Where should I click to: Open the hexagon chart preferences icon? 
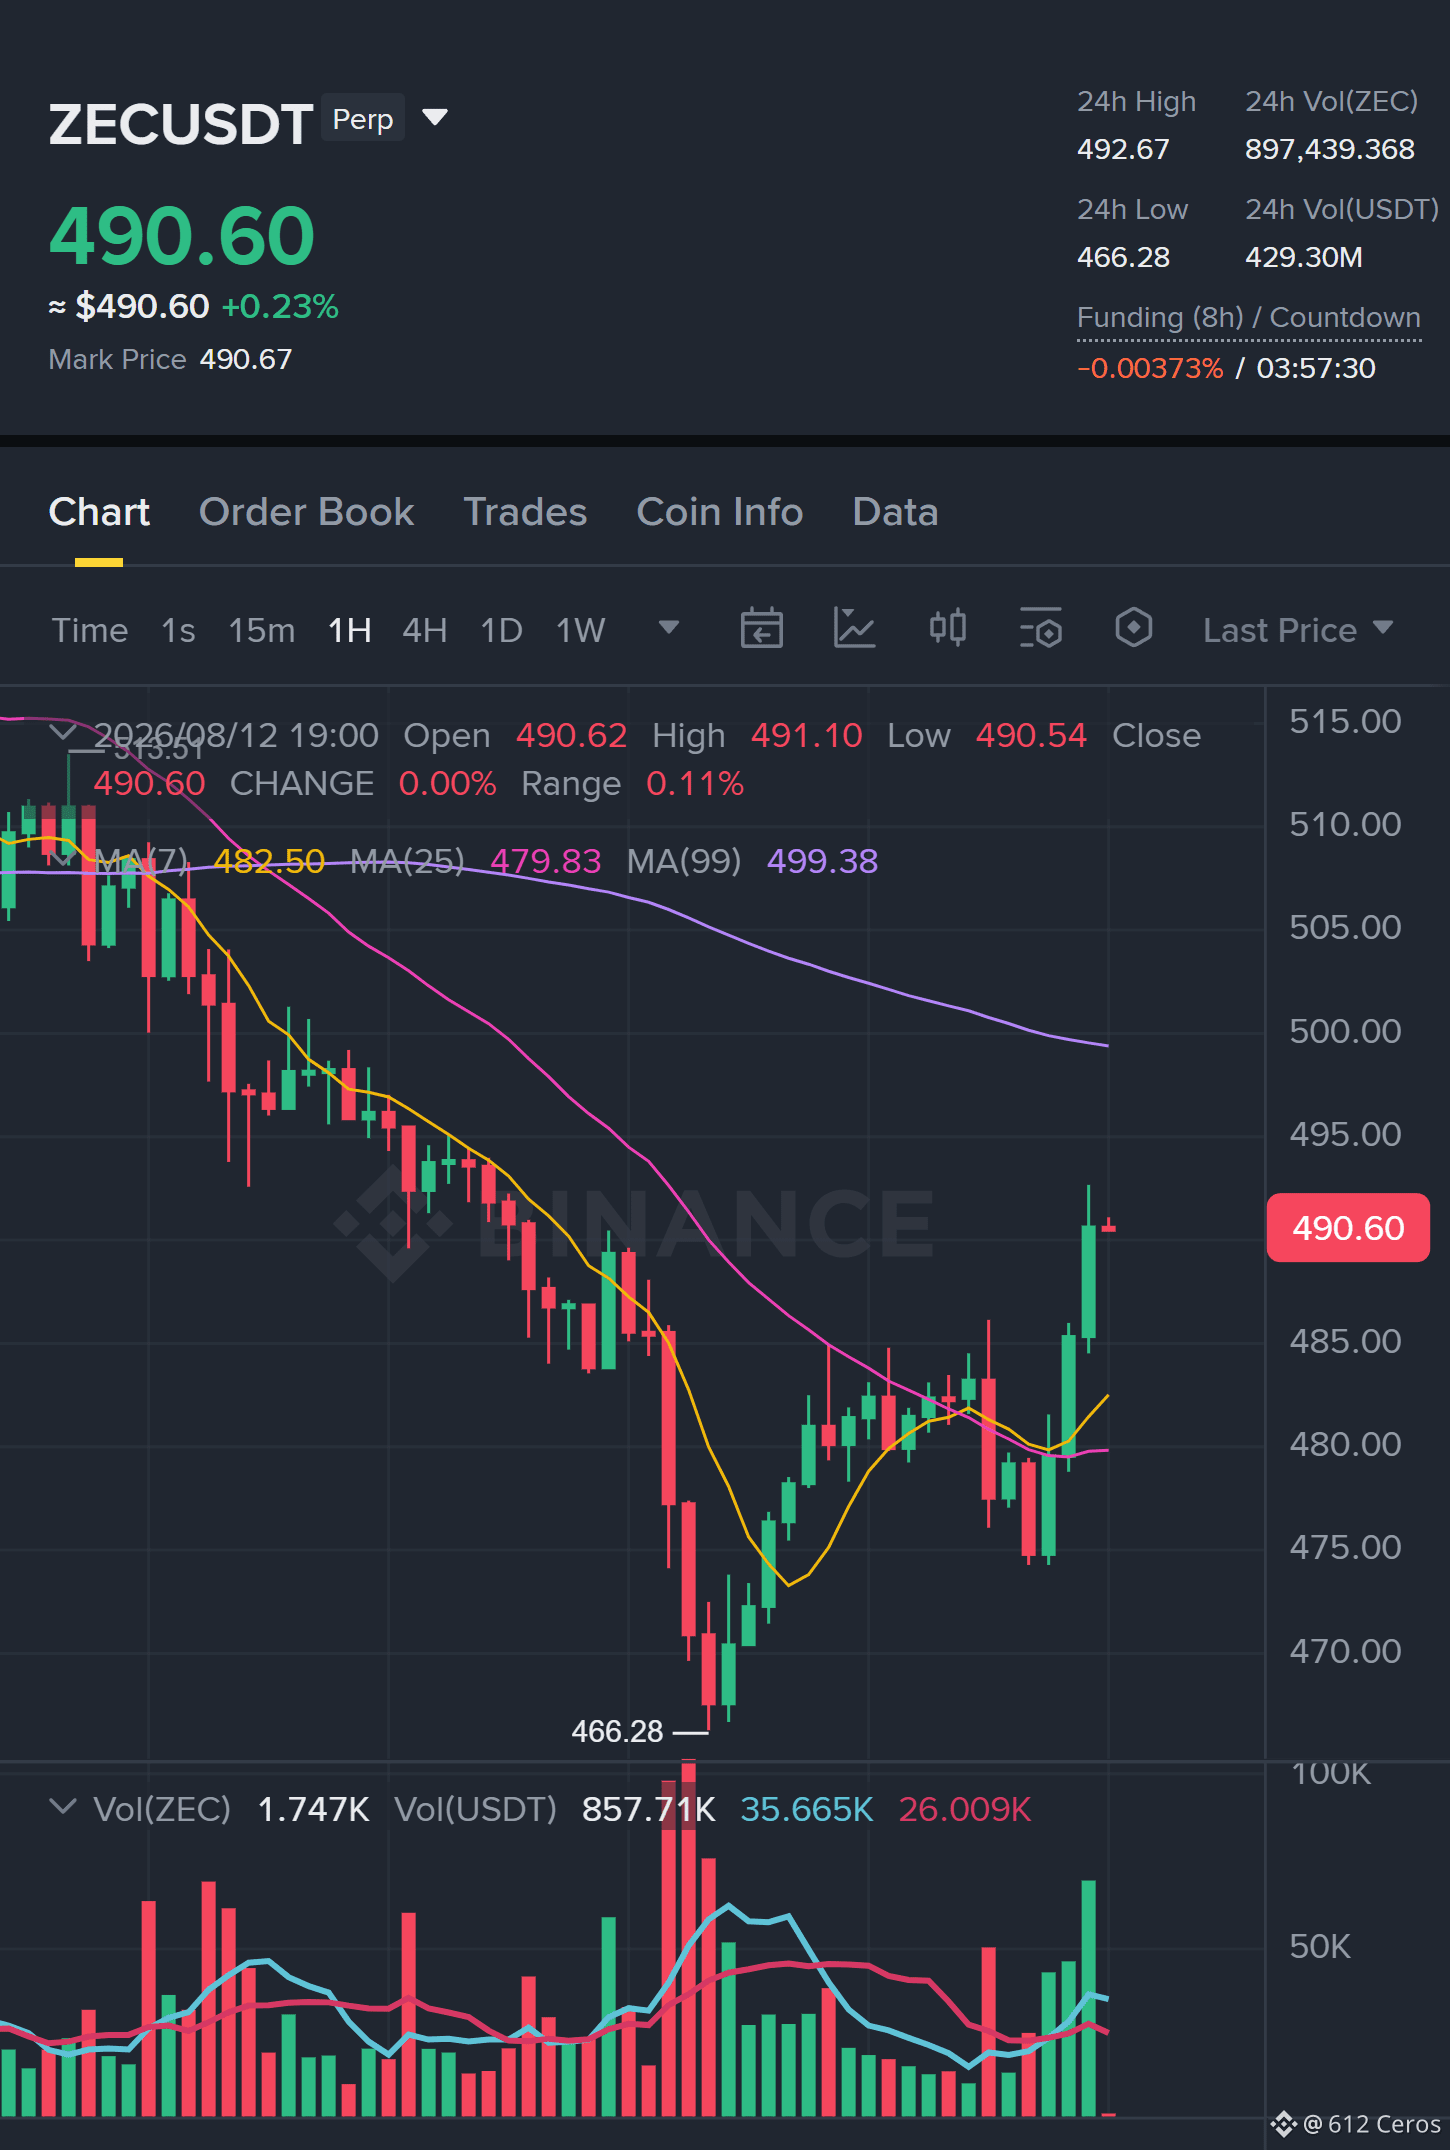1134,629
